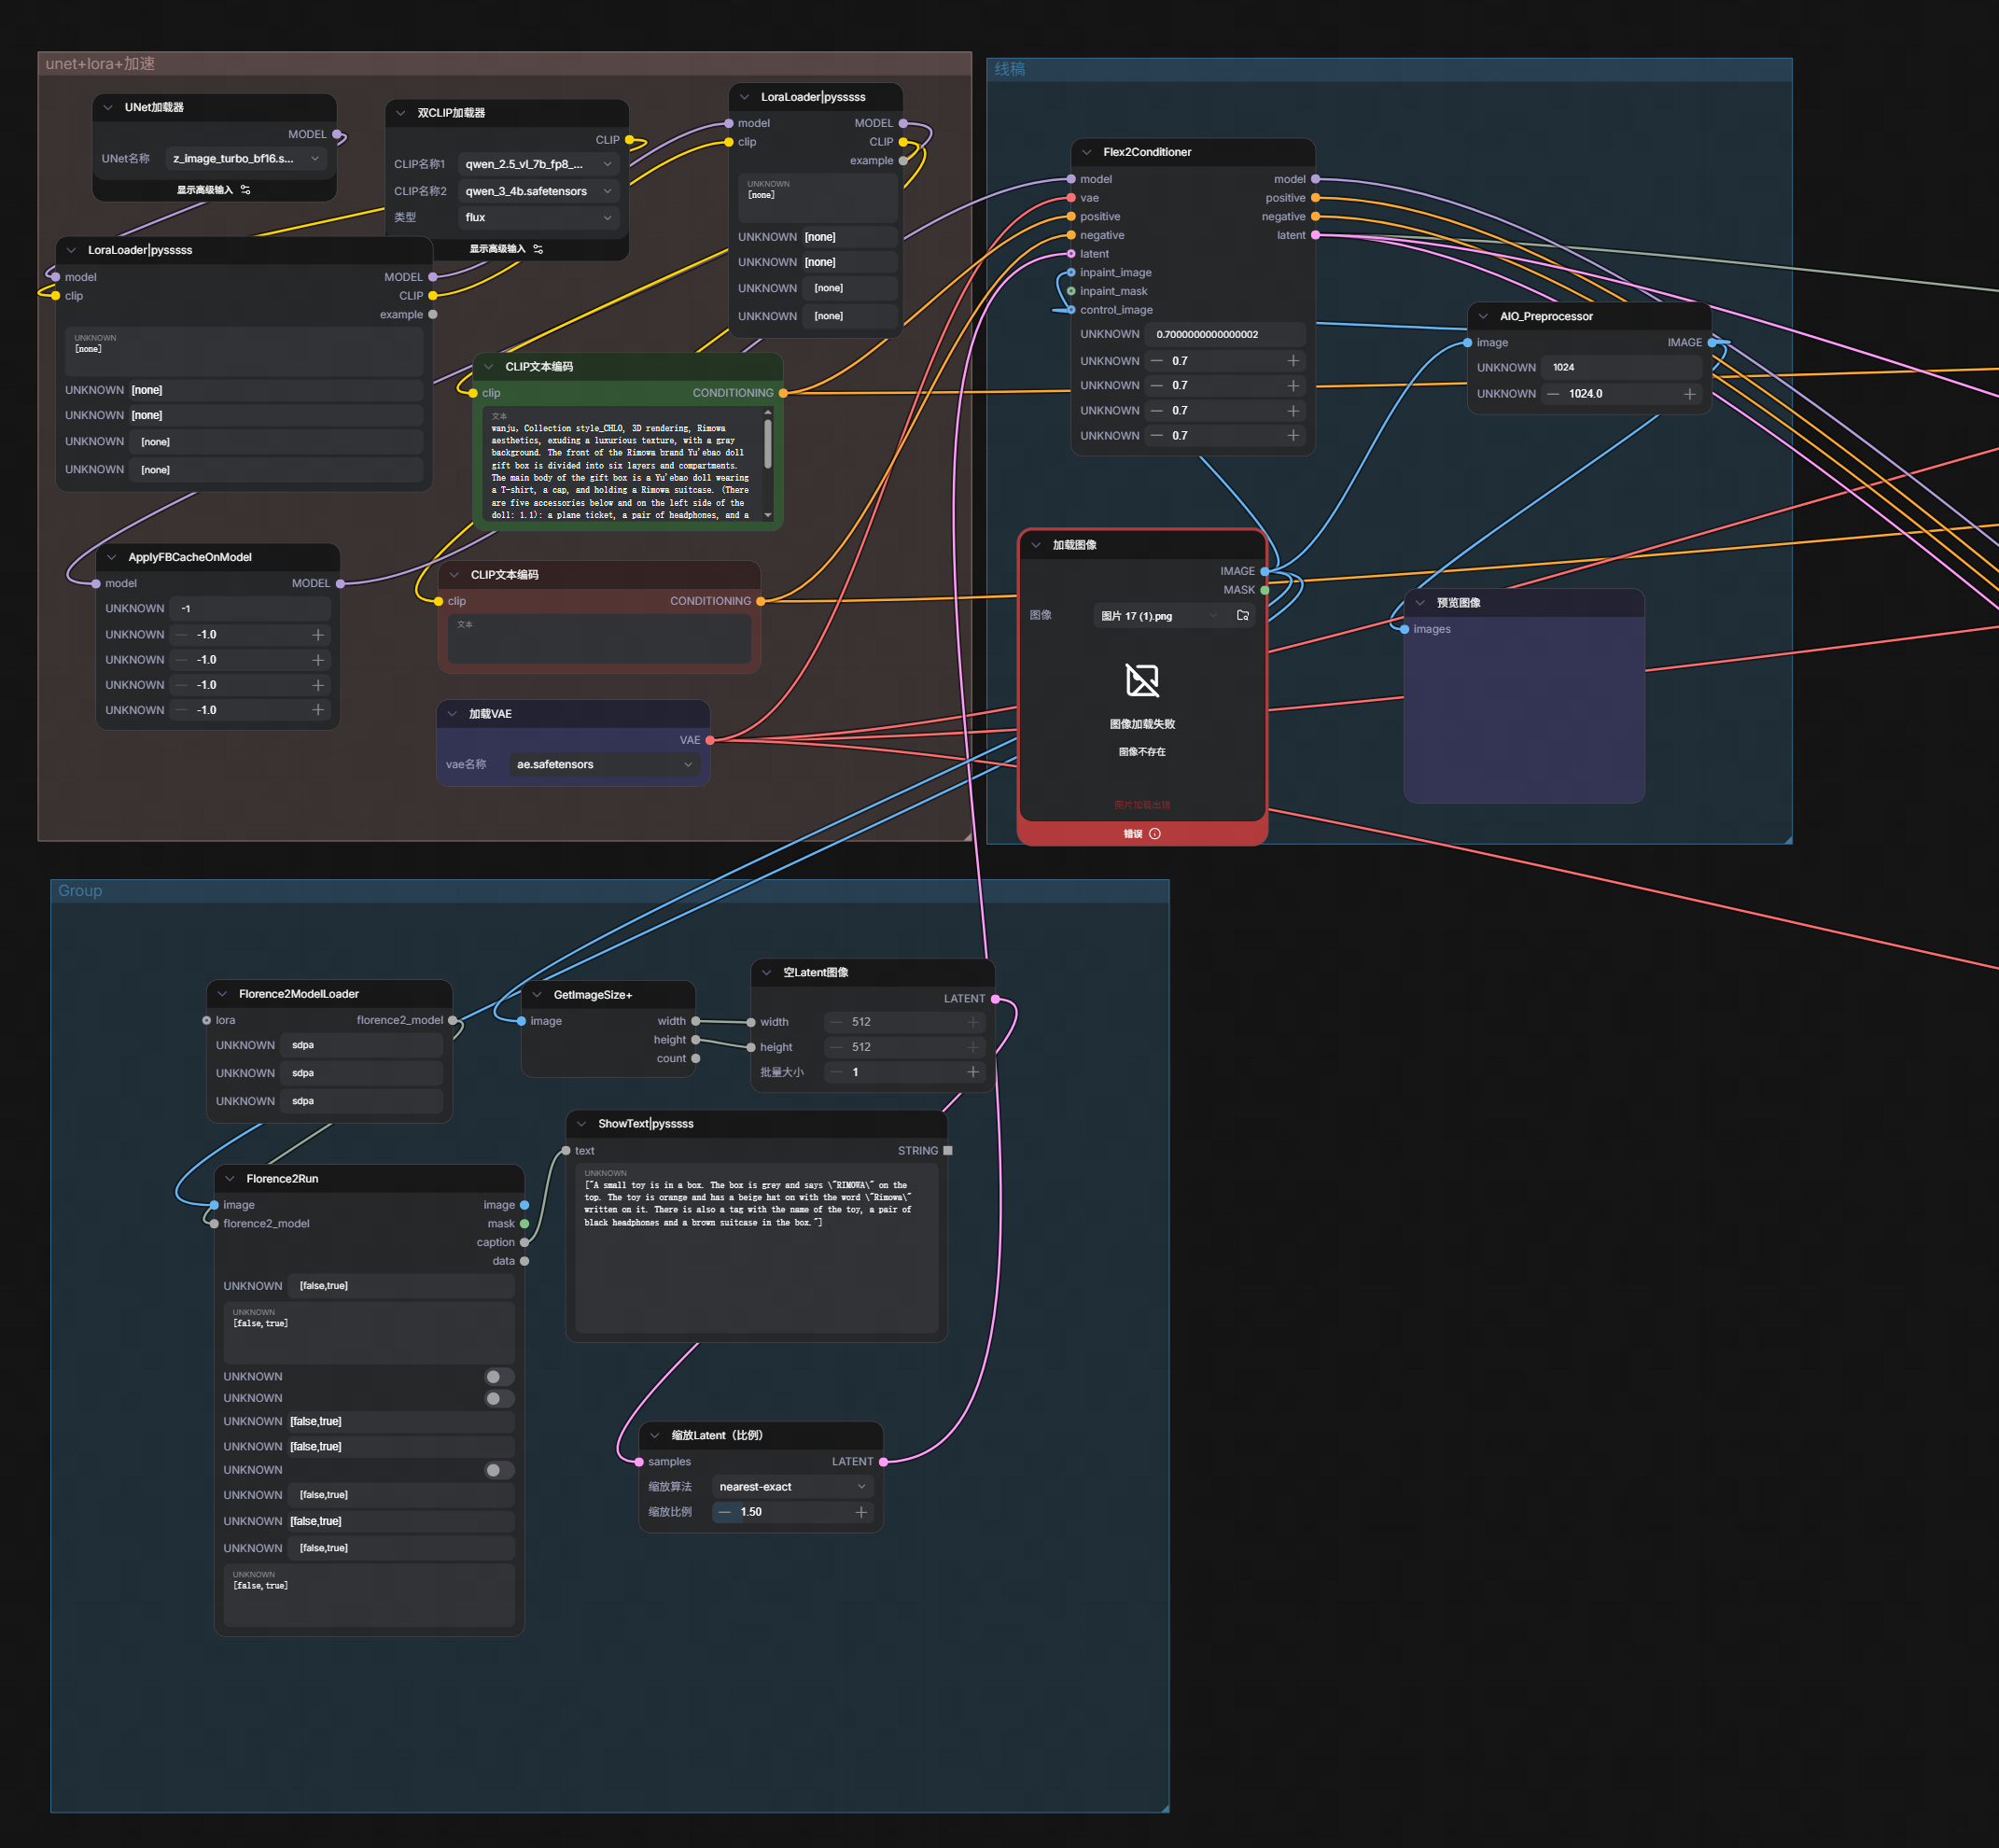Open the CLIP名称1 dropdown
The image size is (1999, 1848).
[538, 164]
